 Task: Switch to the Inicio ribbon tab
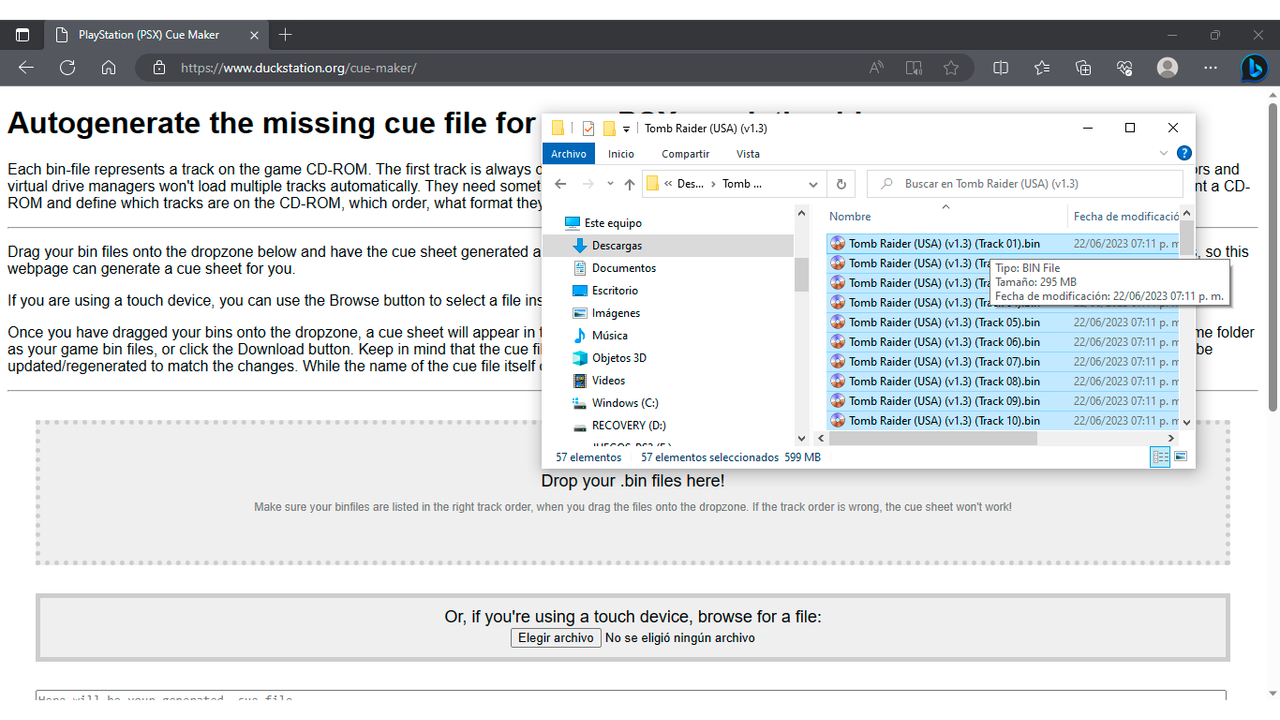pyautogui.click(x=621, y=154)
